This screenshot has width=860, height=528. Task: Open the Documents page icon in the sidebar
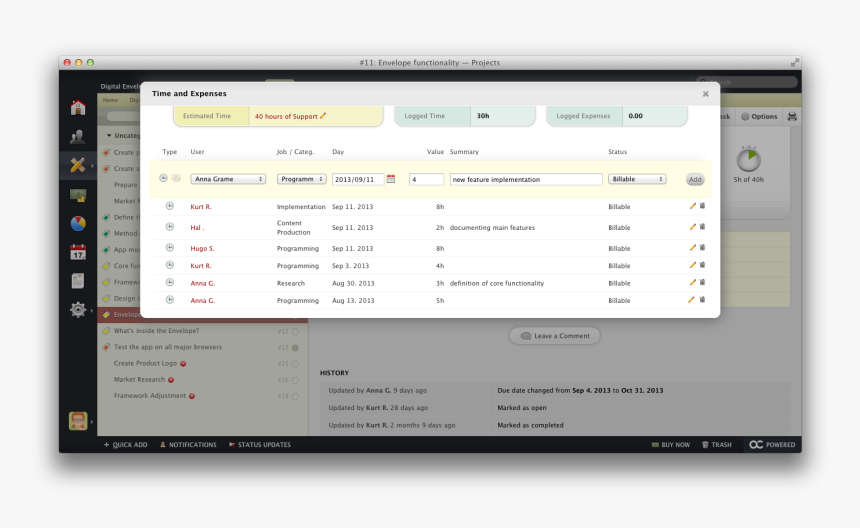78,281
